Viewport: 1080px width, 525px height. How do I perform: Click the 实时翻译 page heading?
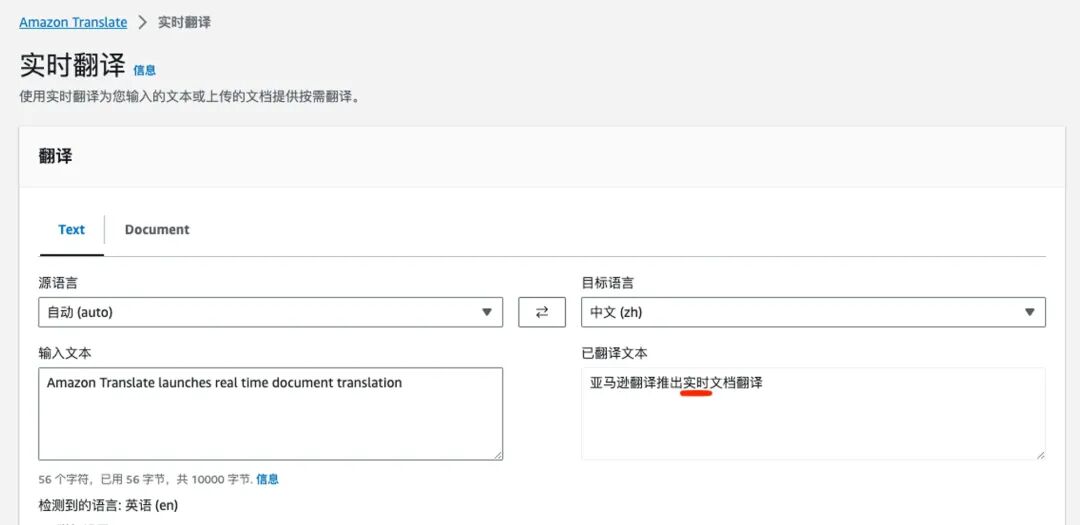[x=72, y=65]
